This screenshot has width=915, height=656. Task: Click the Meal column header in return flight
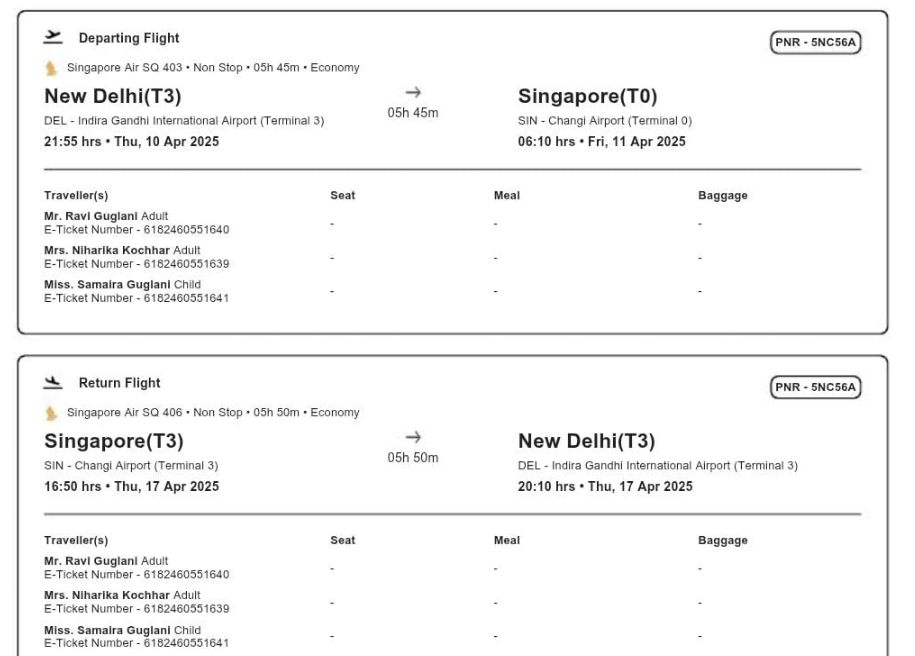[507, 540]
